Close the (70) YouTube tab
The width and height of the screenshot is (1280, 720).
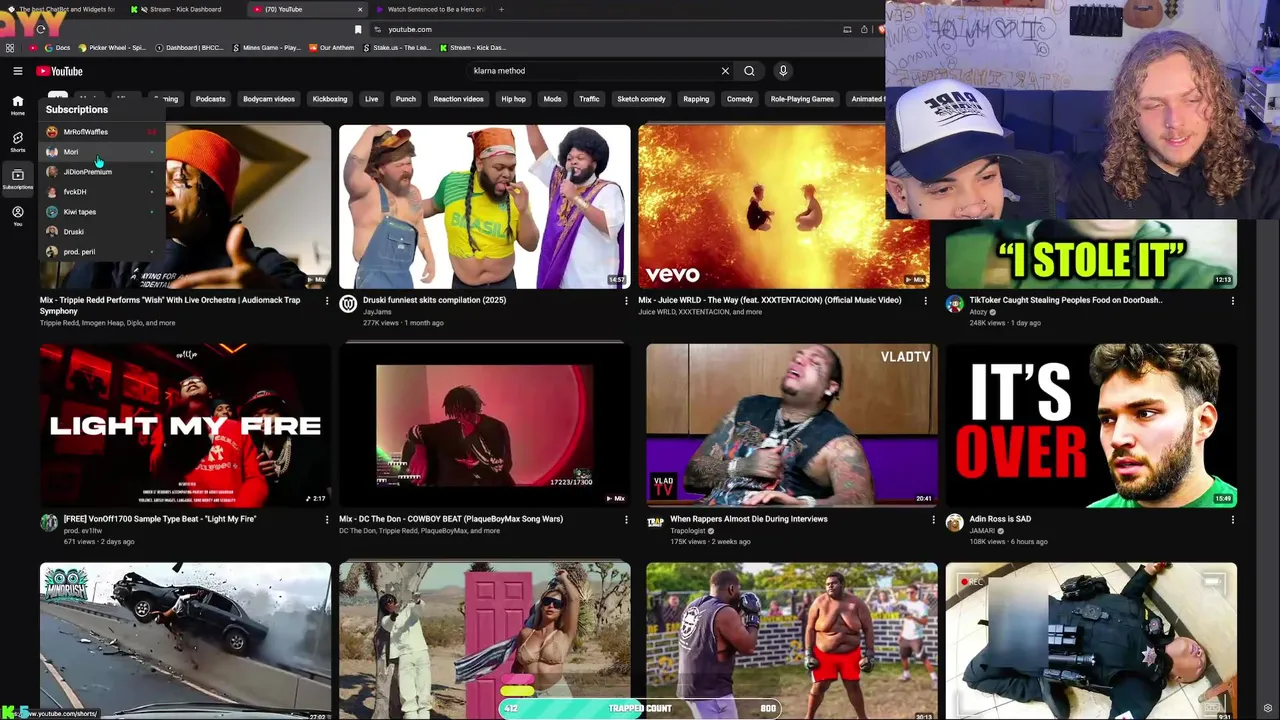[360, 9]
